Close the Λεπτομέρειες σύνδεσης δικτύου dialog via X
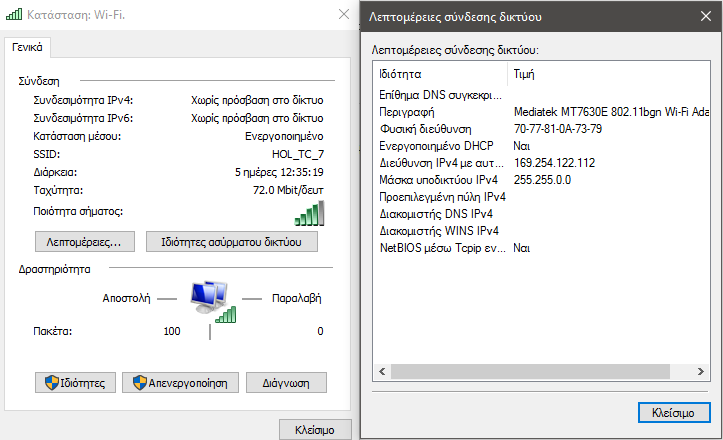This screenshot has width=723, height=440. pos(705,16)
